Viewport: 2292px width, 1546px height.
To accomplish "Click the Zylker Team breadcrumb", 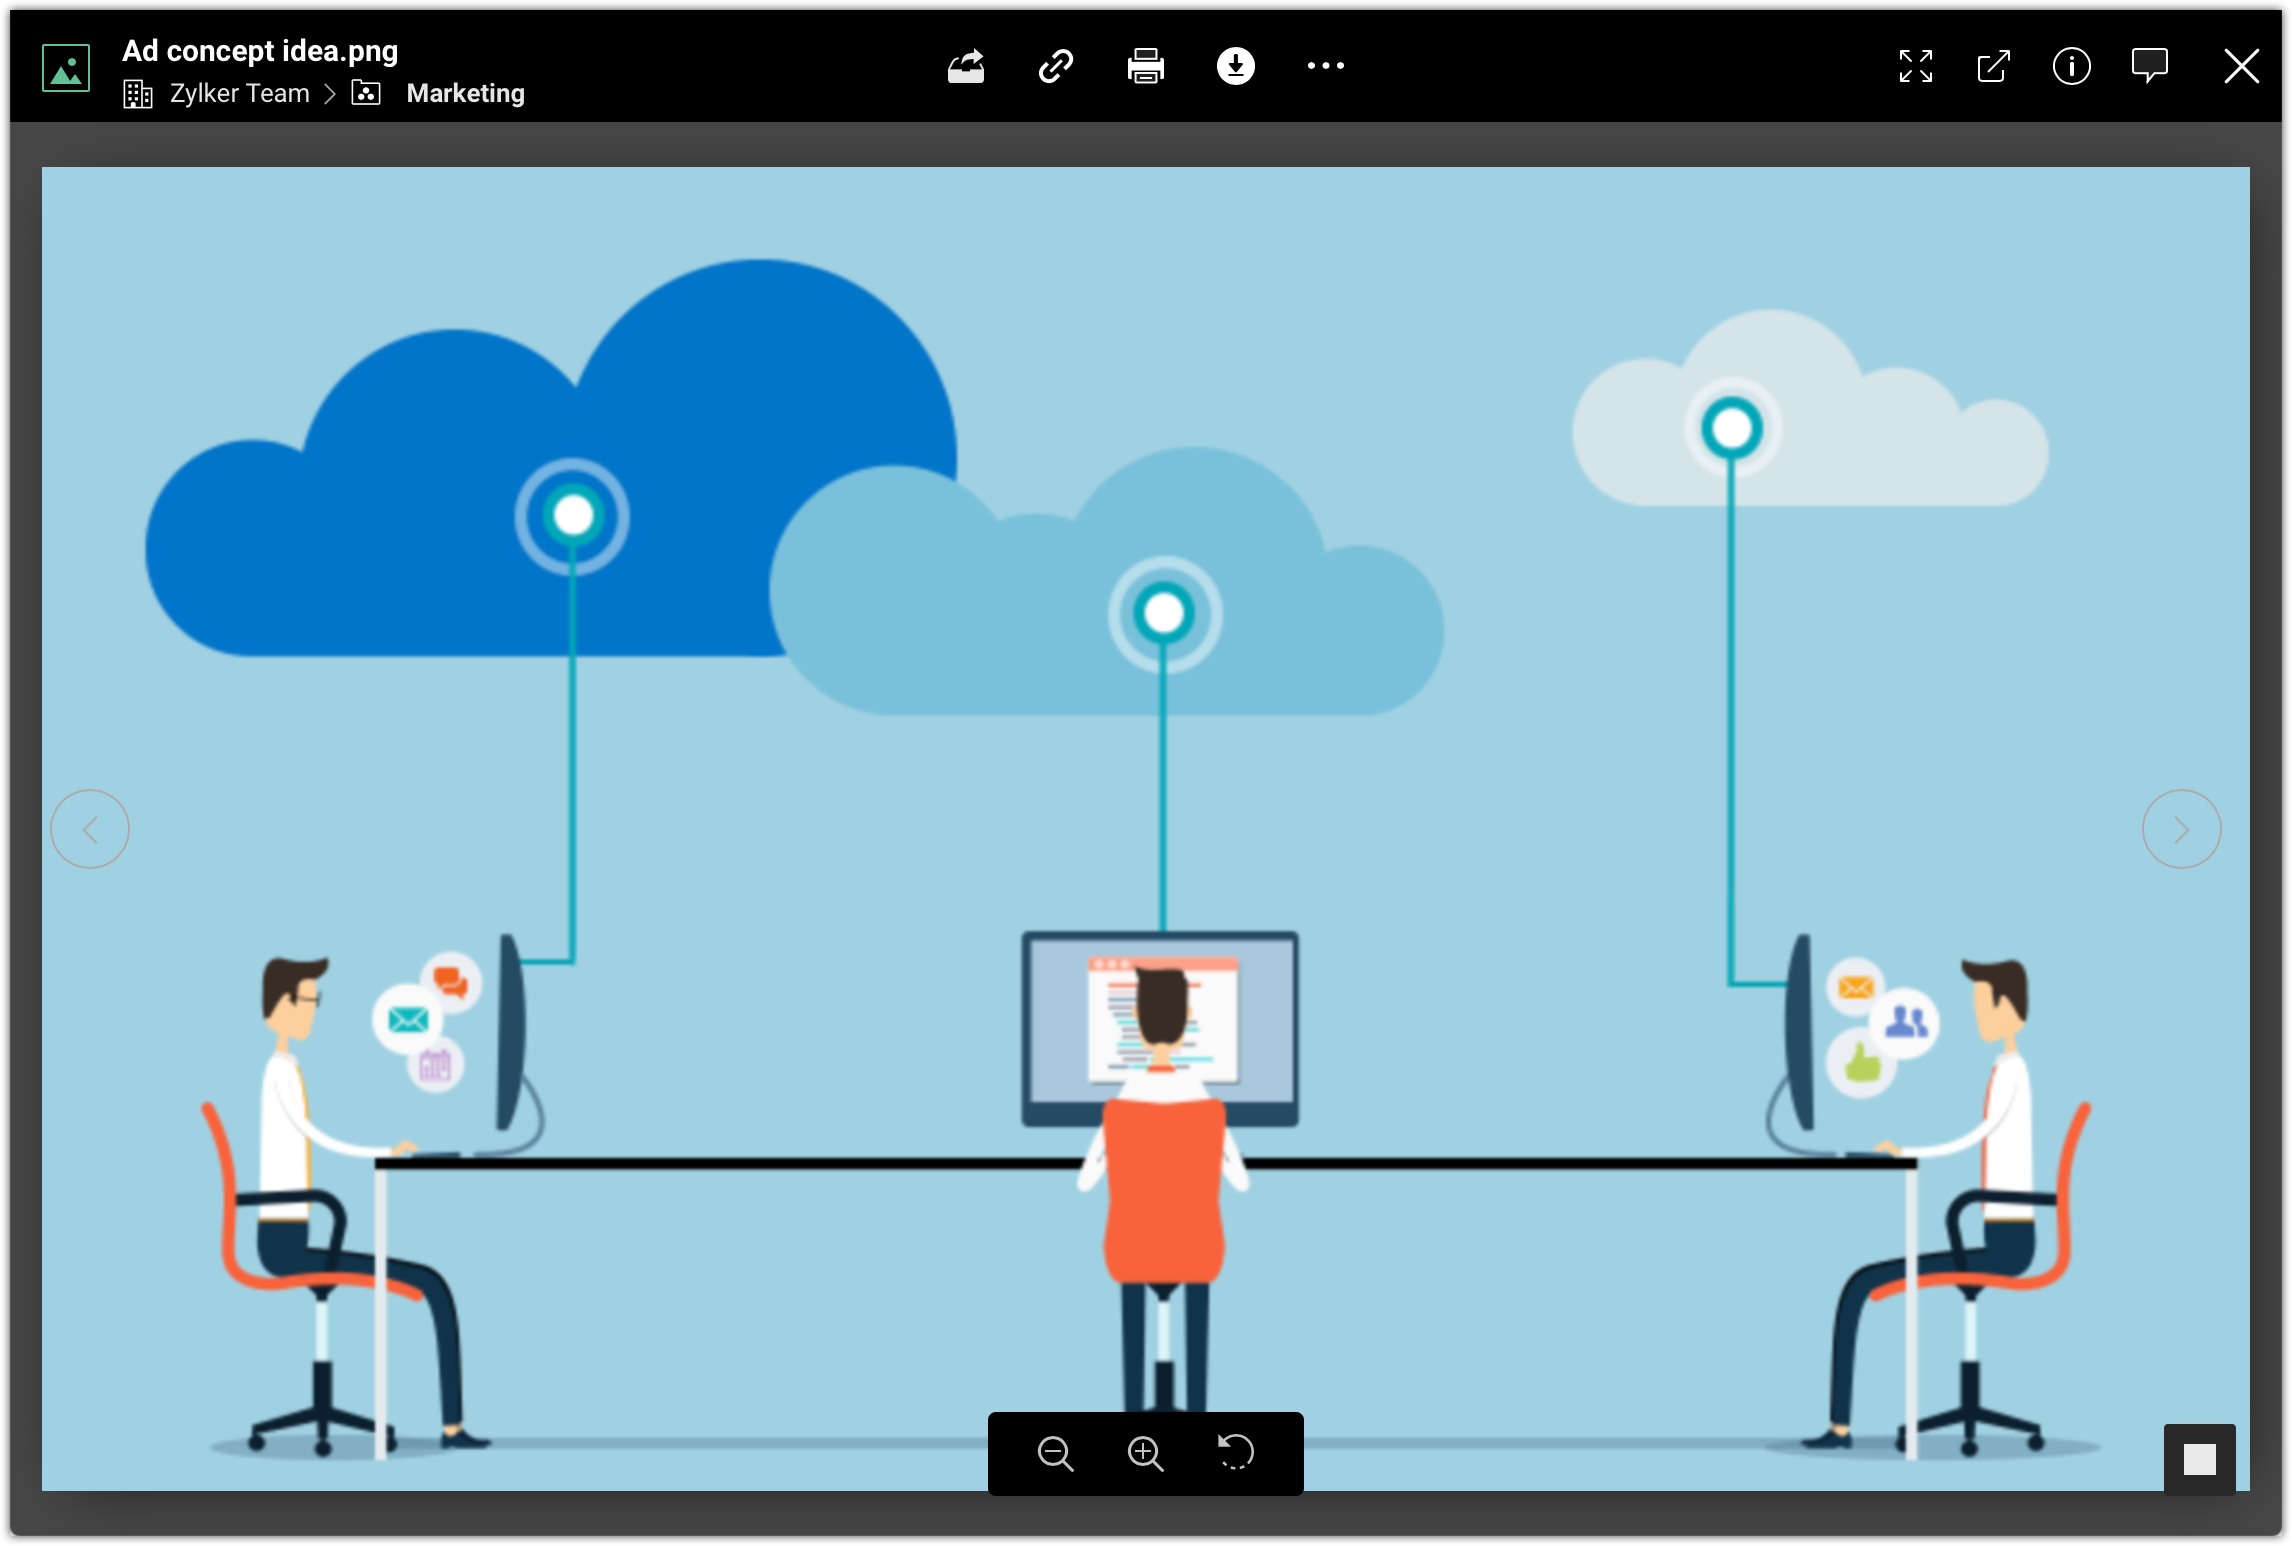I will (x=240, y=94).
